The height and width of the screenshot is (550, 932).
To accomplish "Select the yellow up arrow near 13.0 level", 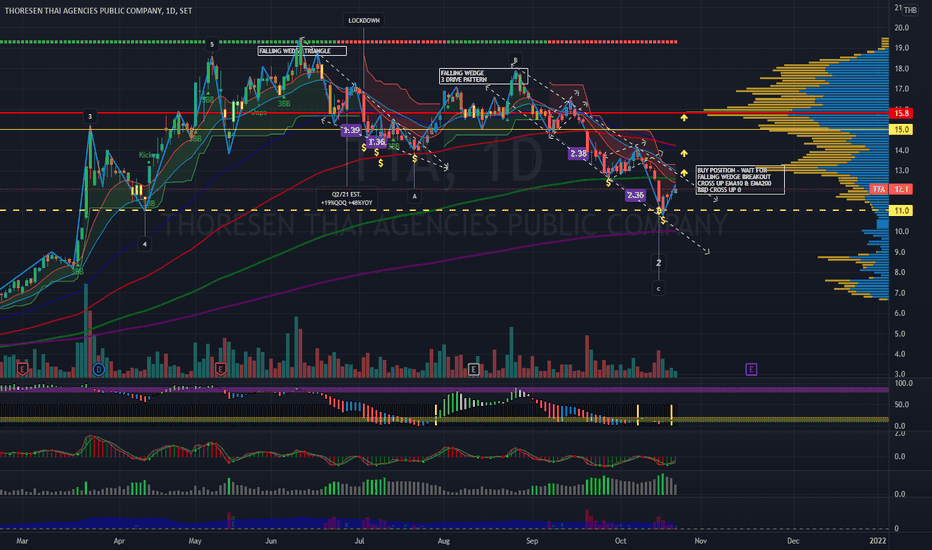I will point(684,173).
